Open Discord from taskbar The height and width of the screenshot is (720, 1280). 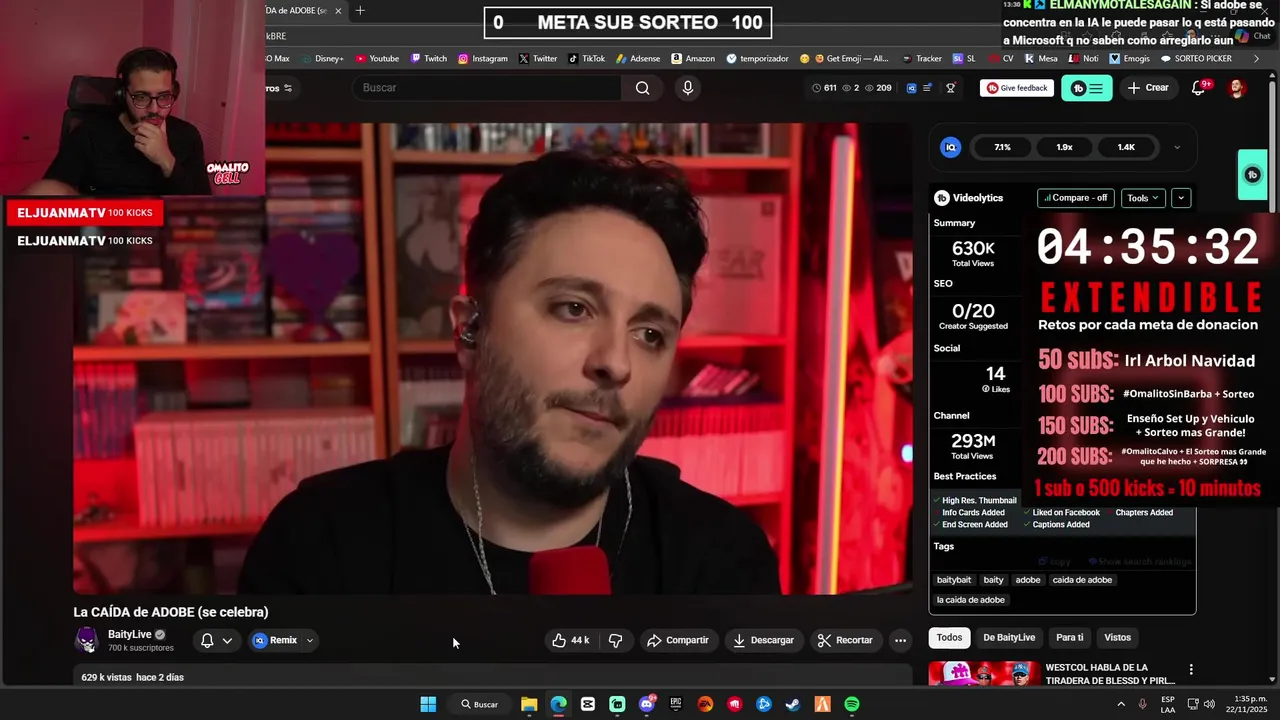click(646, 704)
